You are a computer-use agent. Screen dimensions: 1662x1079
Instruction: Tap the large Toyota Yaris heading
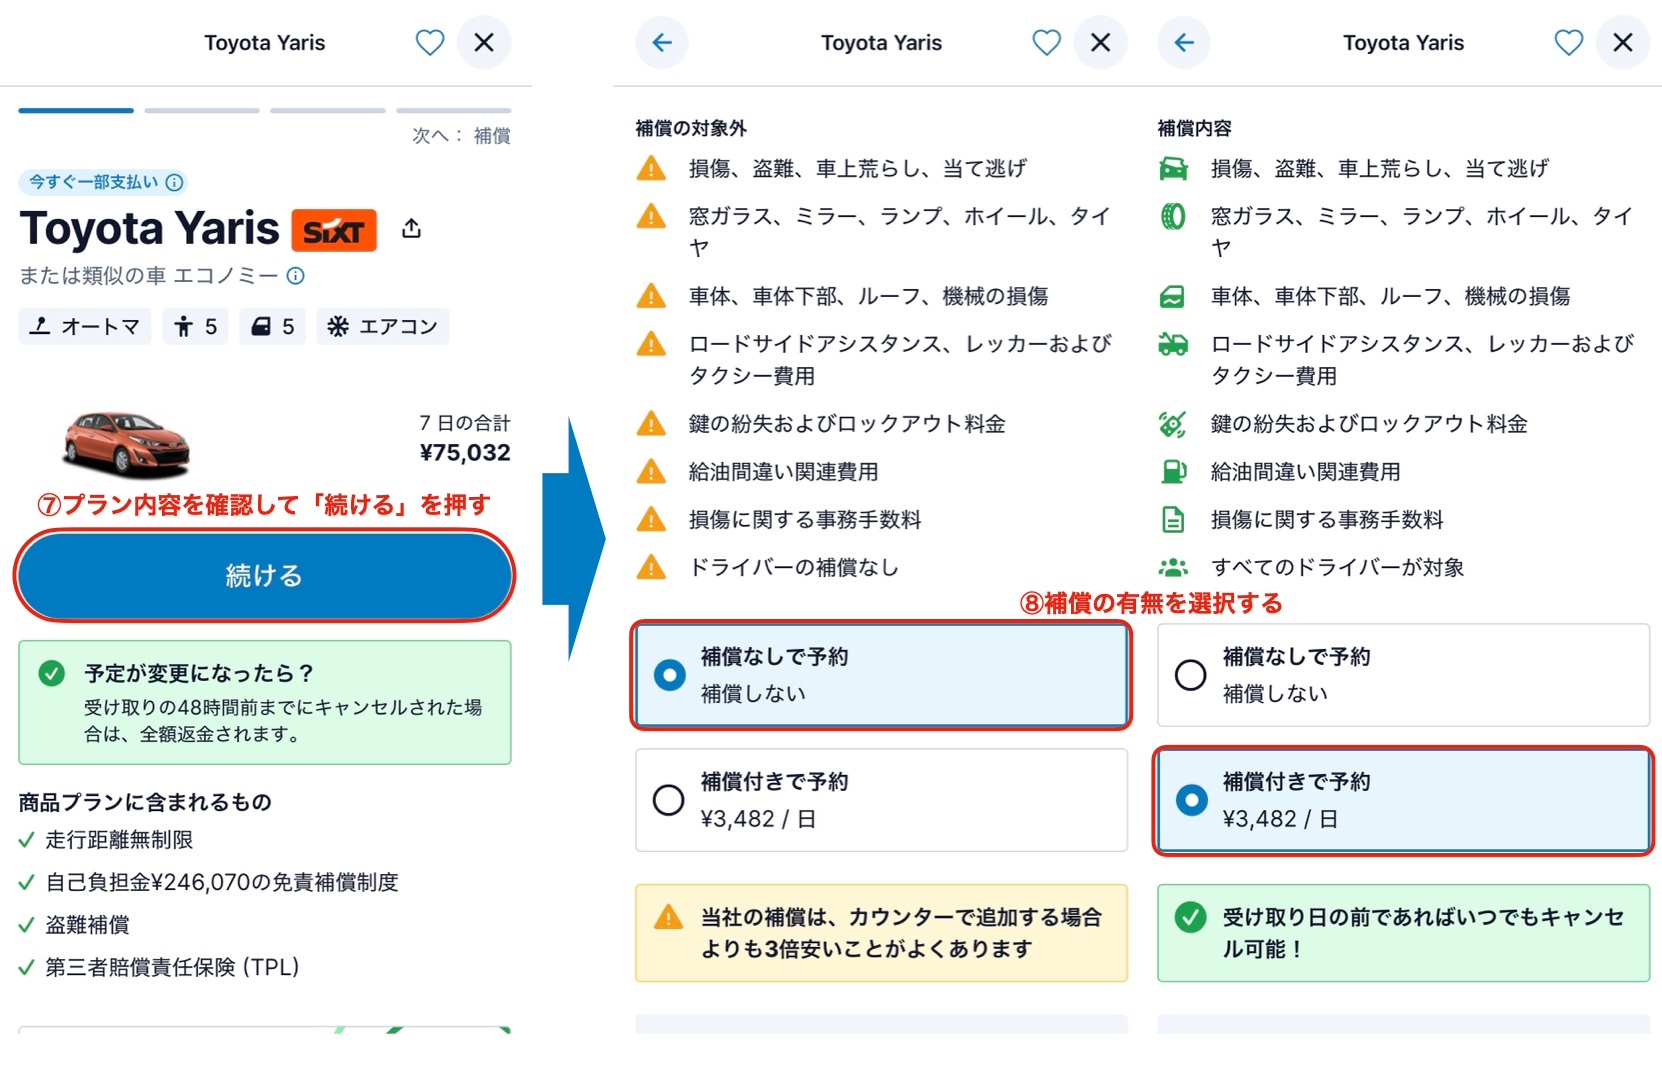tap(150, 229)
